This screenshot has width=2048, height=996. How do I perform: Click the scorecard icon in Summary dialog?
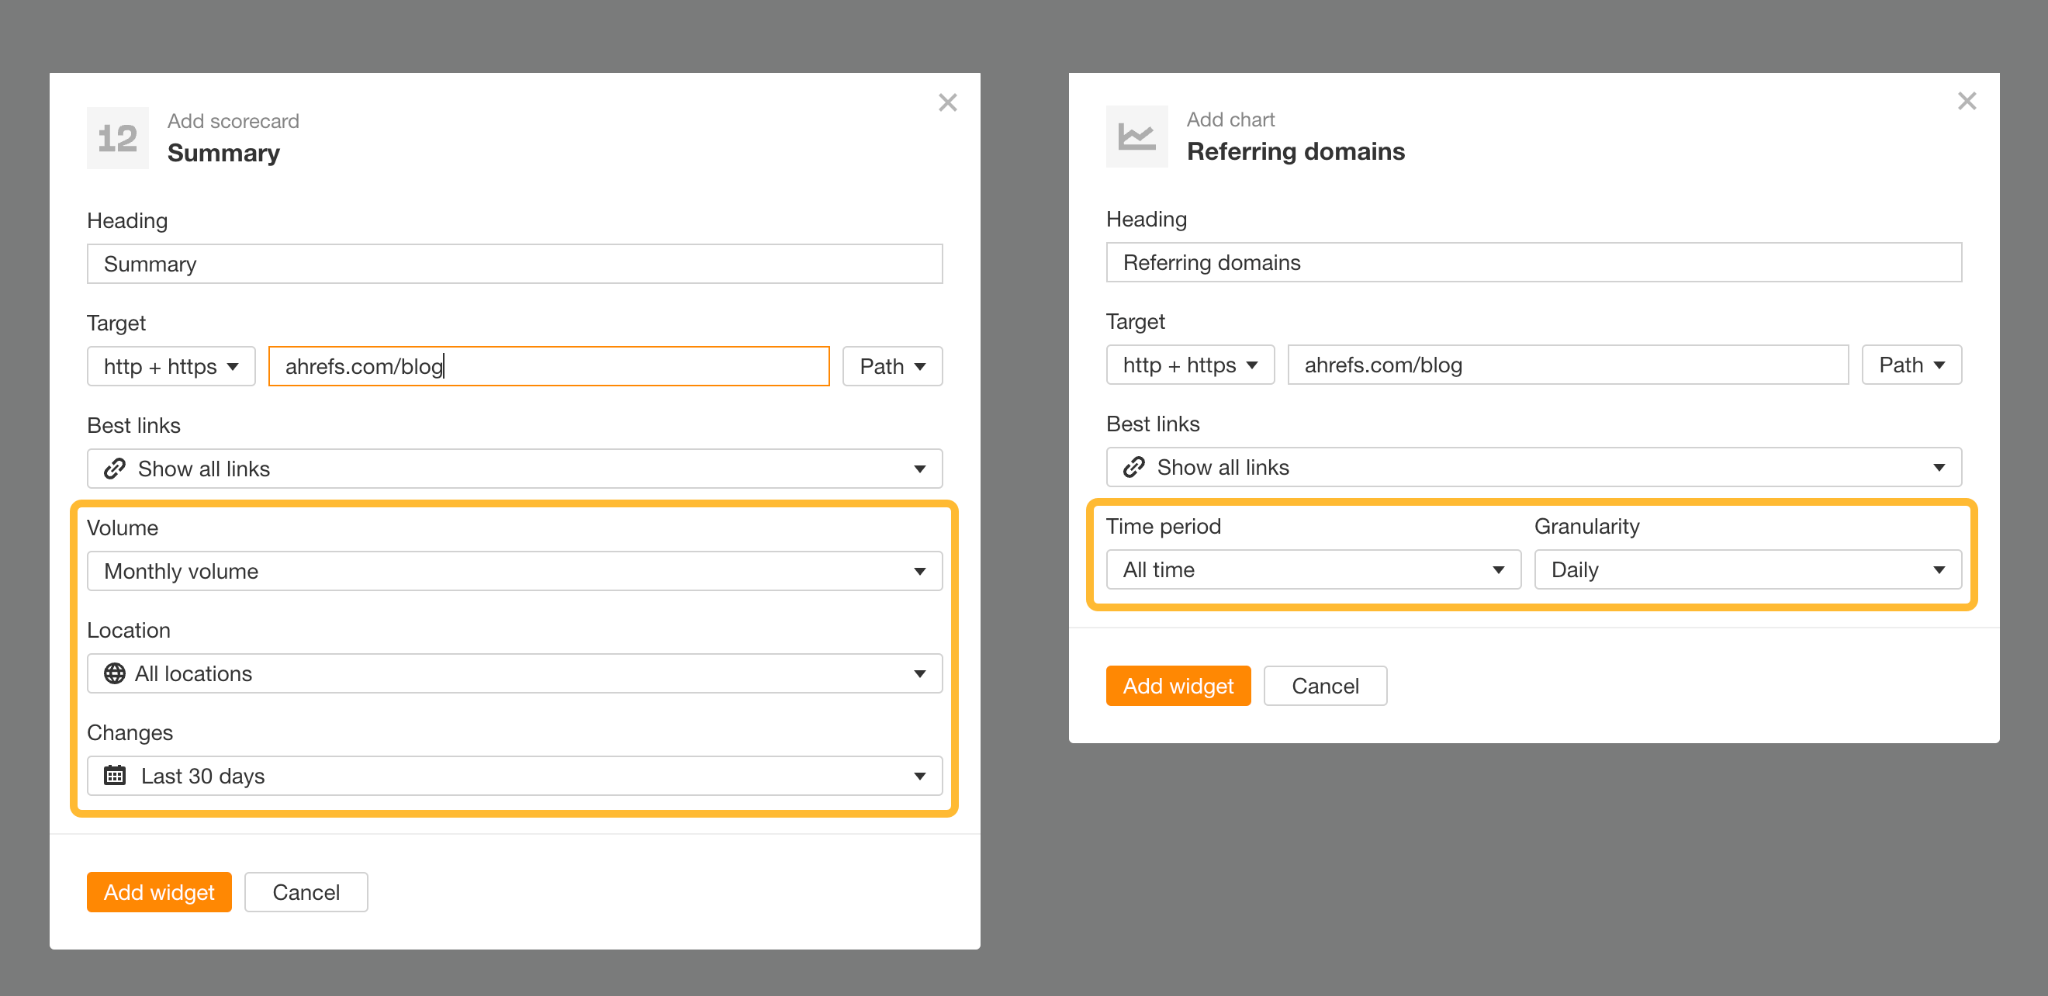[x=118, y=138]
